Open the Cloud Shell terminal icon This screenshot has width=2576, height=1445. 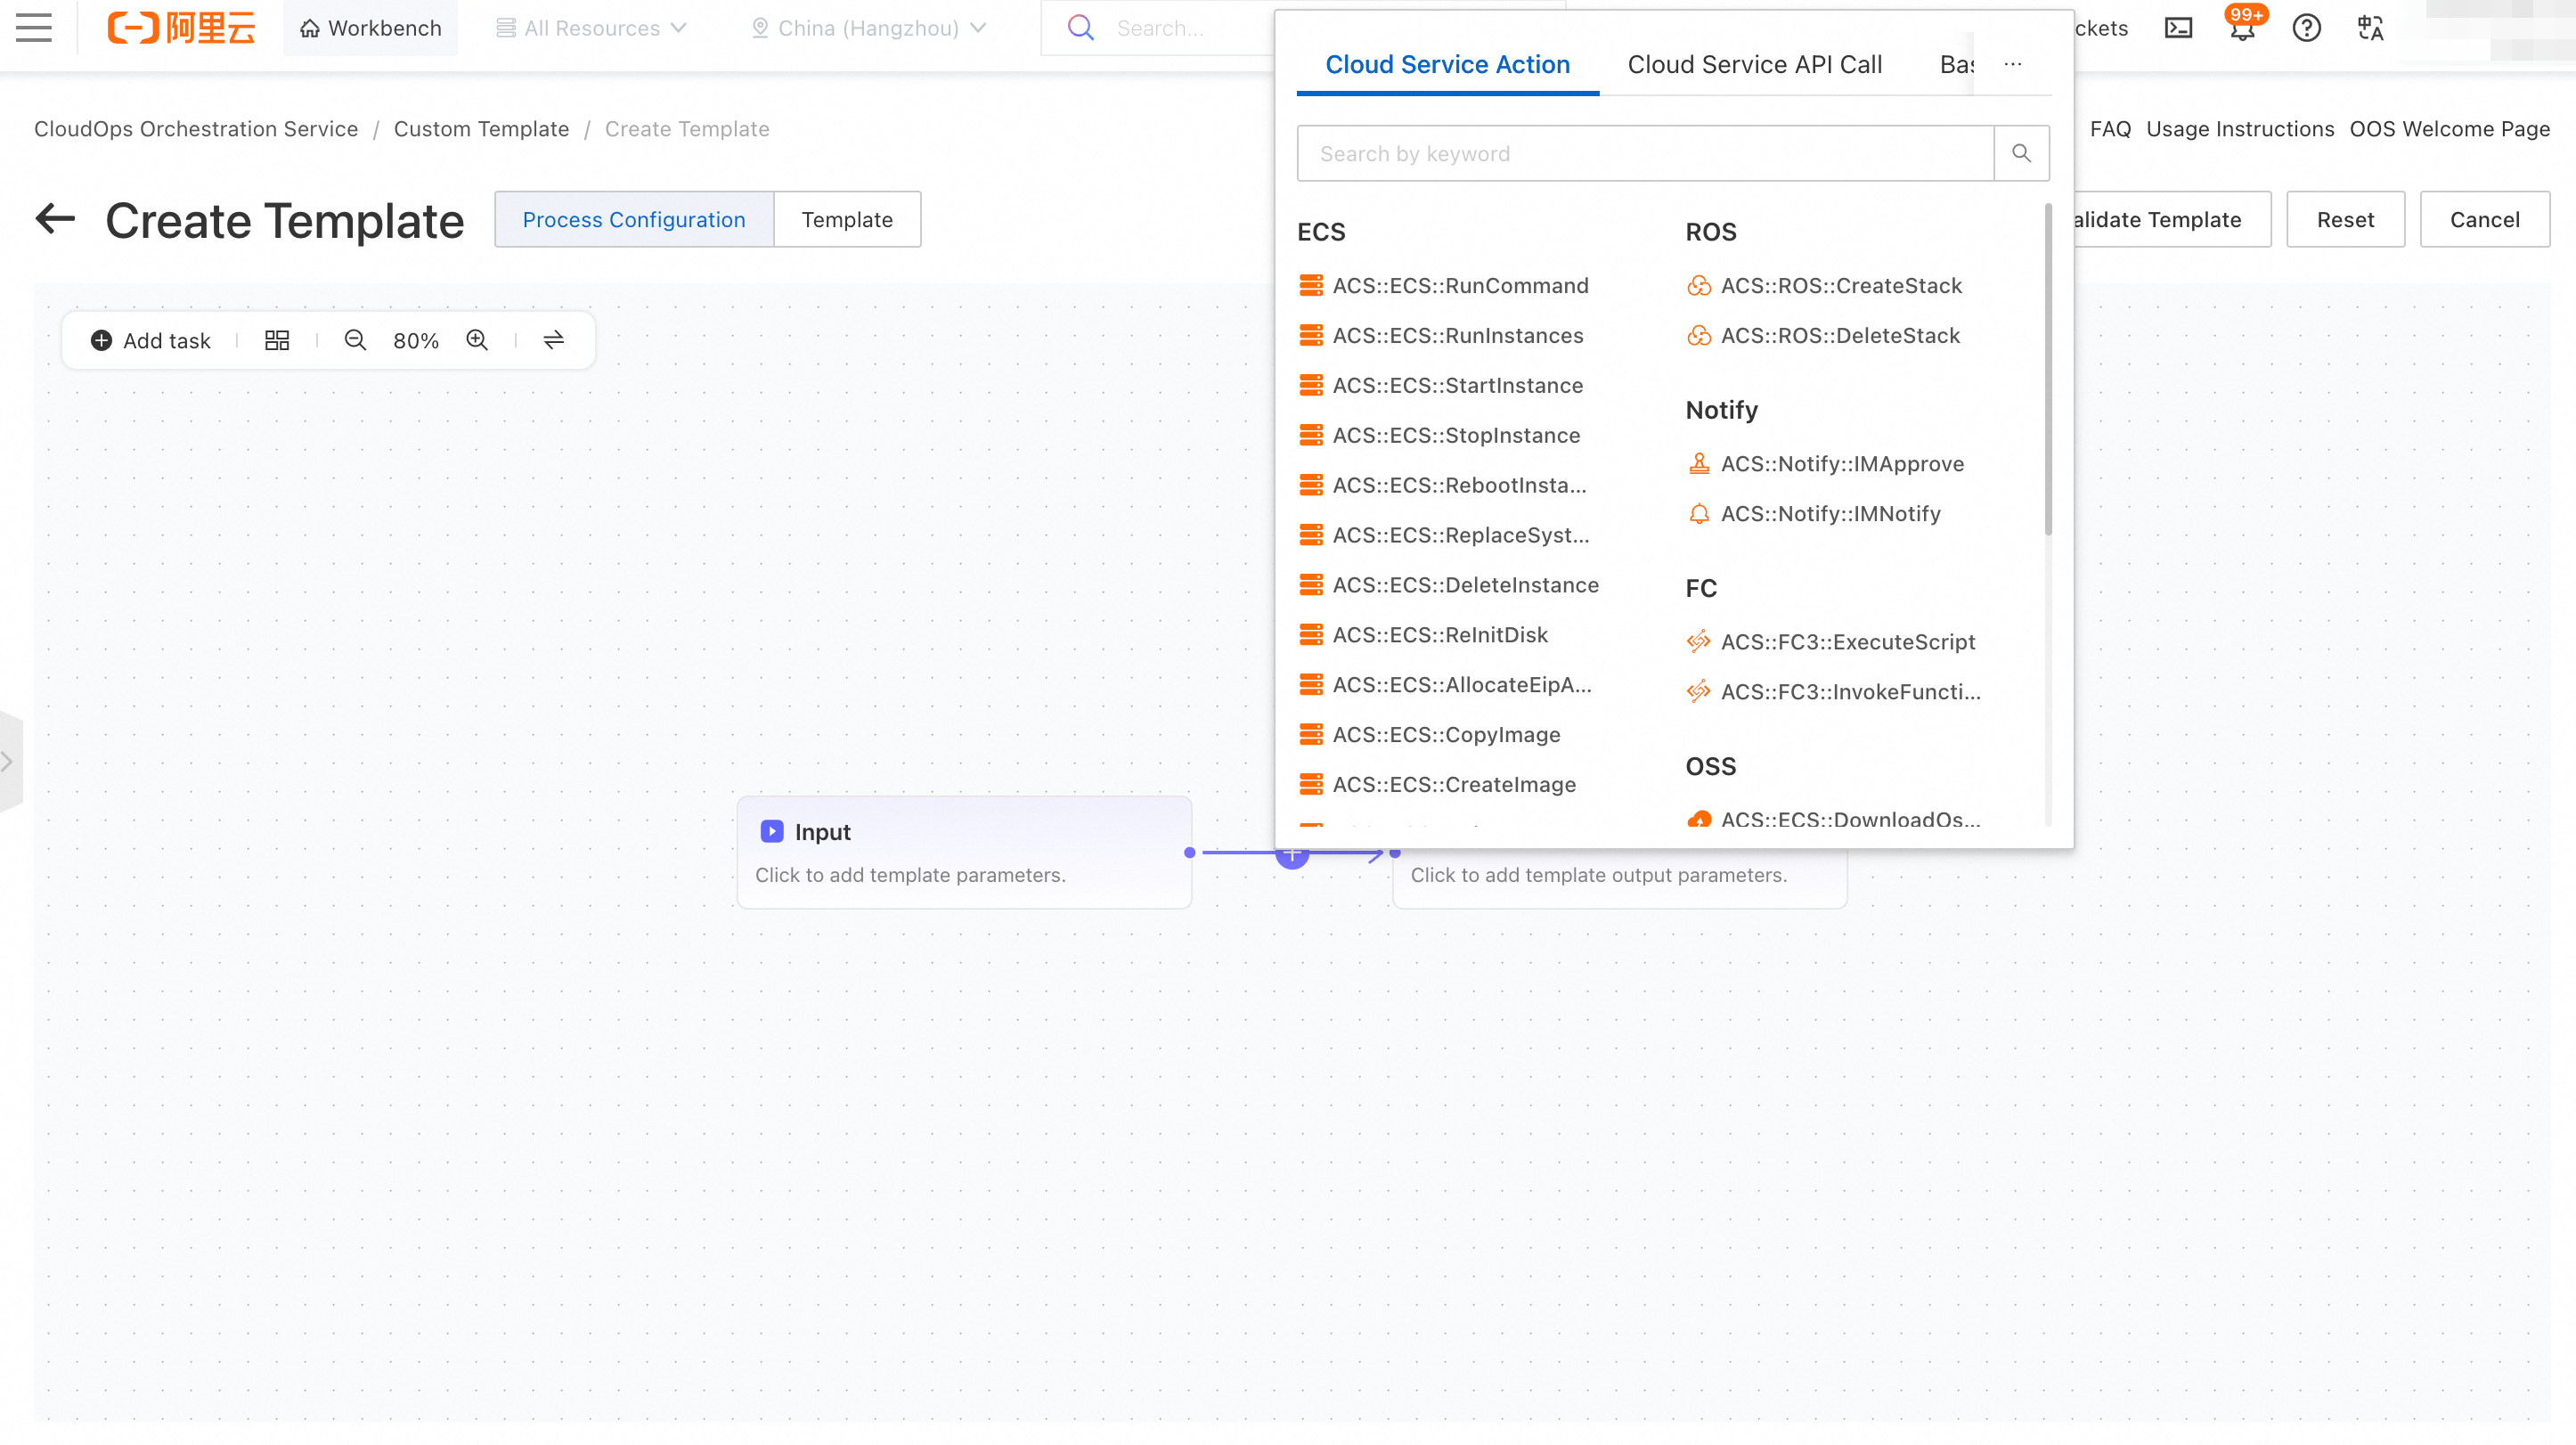pos(2178,28)
